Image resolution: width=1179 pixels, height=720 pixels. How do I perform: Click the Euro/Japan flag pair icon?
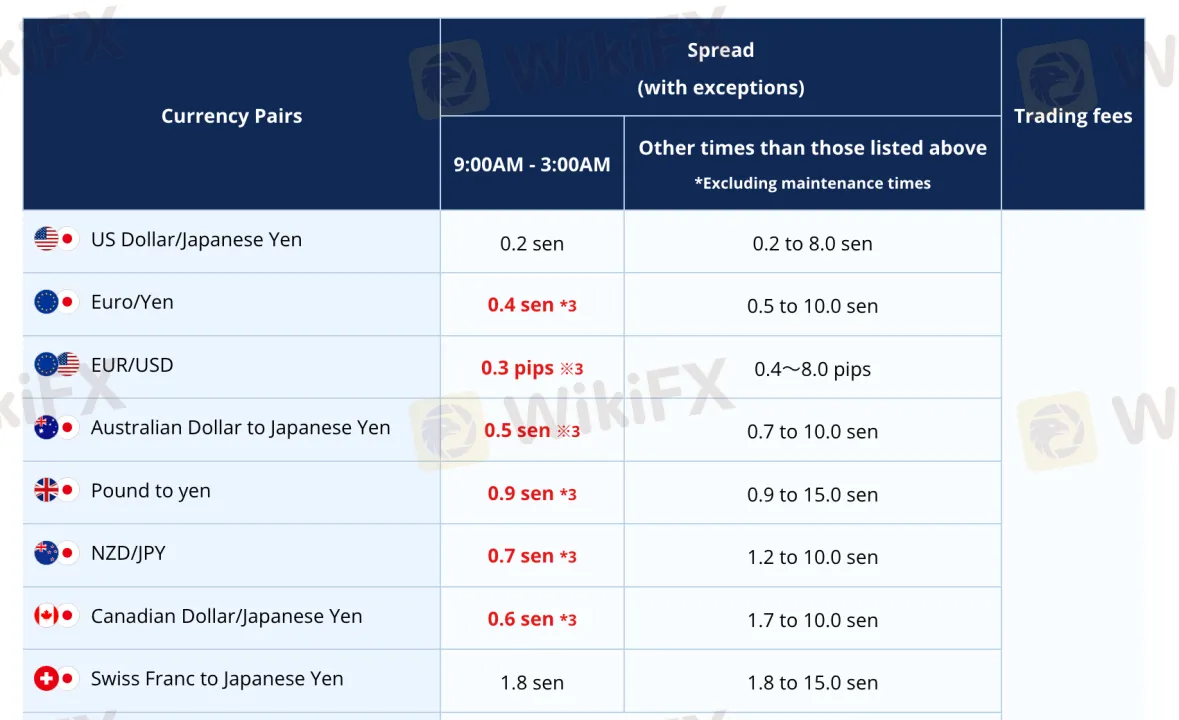(56, 302)
